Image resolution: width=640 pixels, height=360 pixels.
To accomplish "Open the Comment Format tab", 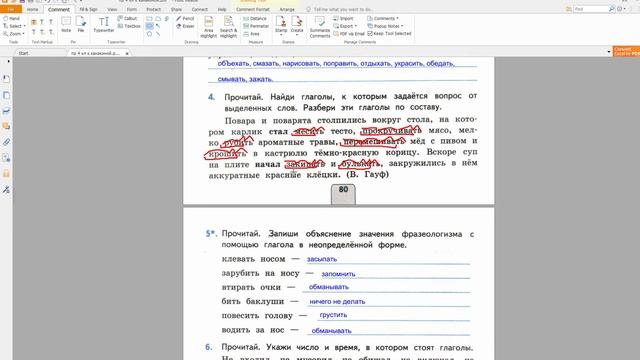I will (253, 9).
